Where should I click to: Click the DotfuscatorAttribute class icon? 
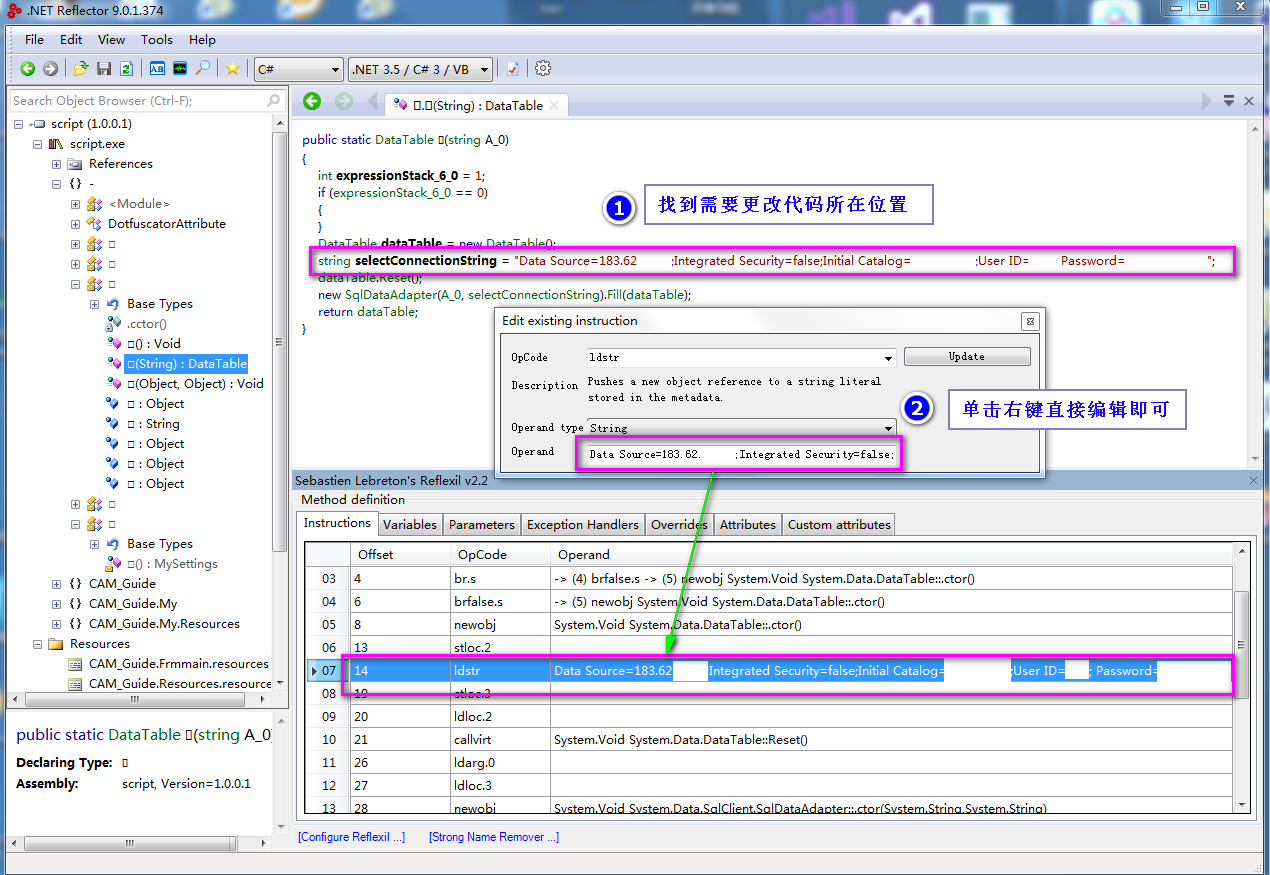click(x=94, y=224)
